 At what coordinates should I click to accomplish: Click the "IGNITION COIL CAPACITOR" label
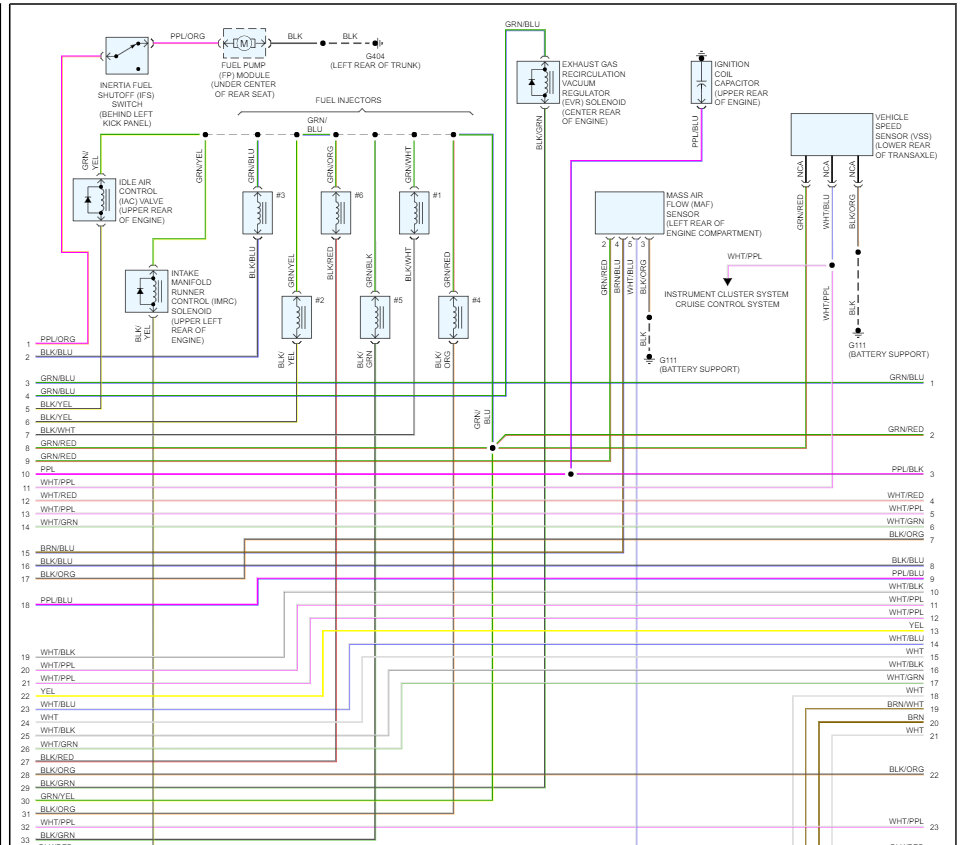click(x=741, y=83)
